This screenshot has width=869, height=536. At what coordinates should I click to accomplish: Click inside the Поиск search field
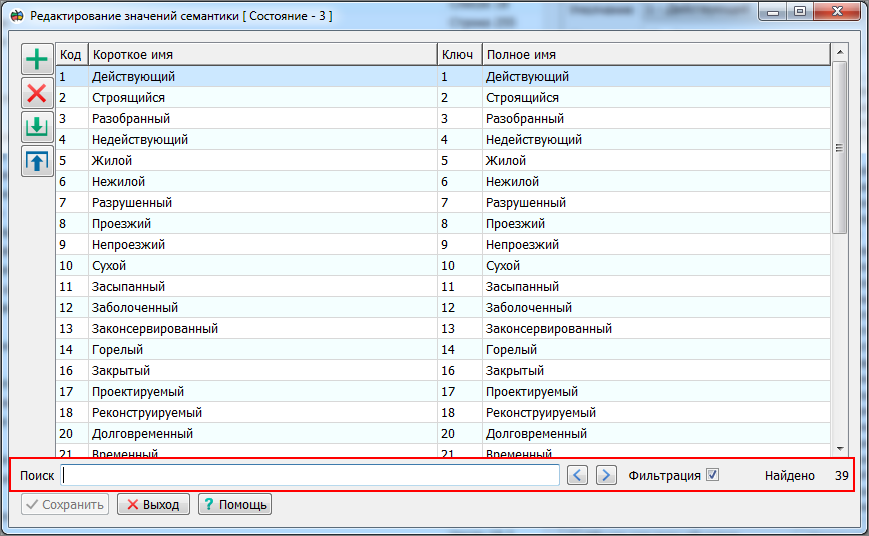click(x=310, y=475)
